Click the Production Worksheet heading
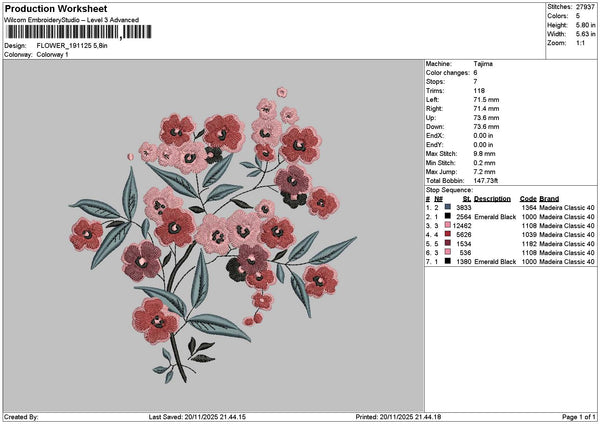The image size is (600, 424). [56, 8]
